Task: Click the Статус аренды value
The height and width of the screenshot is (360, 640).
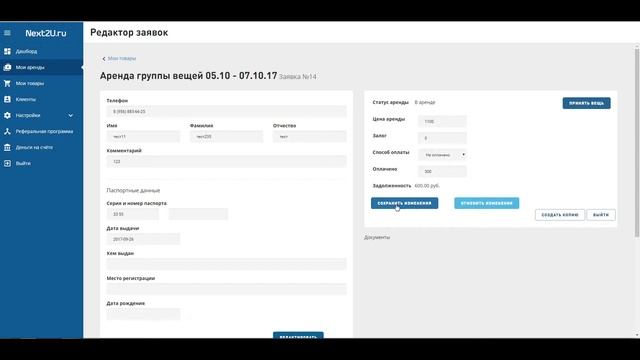Action: [x=425, y=102]
